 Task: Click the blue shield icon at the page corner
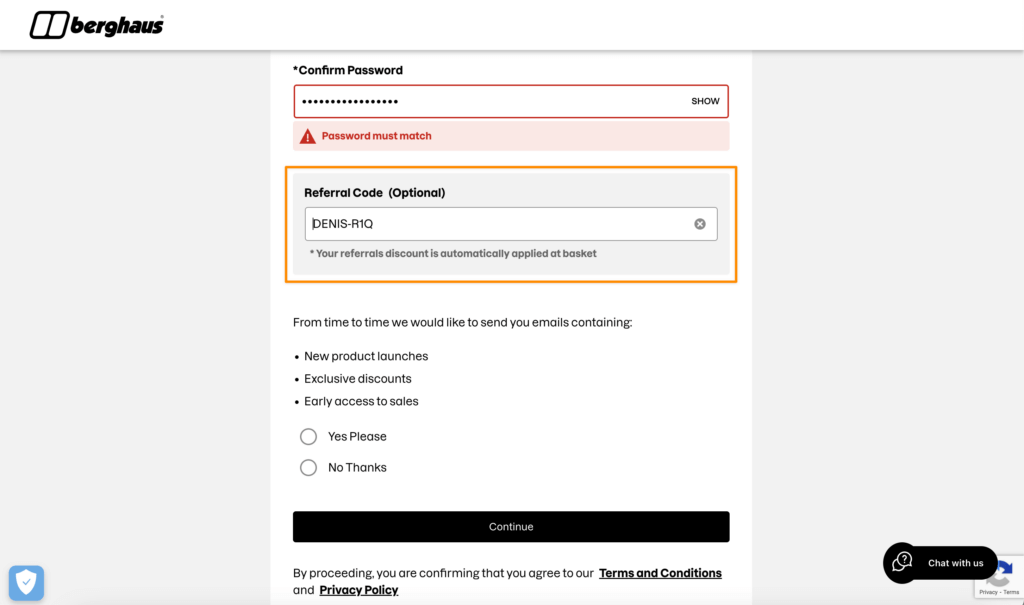coord(26,583)
